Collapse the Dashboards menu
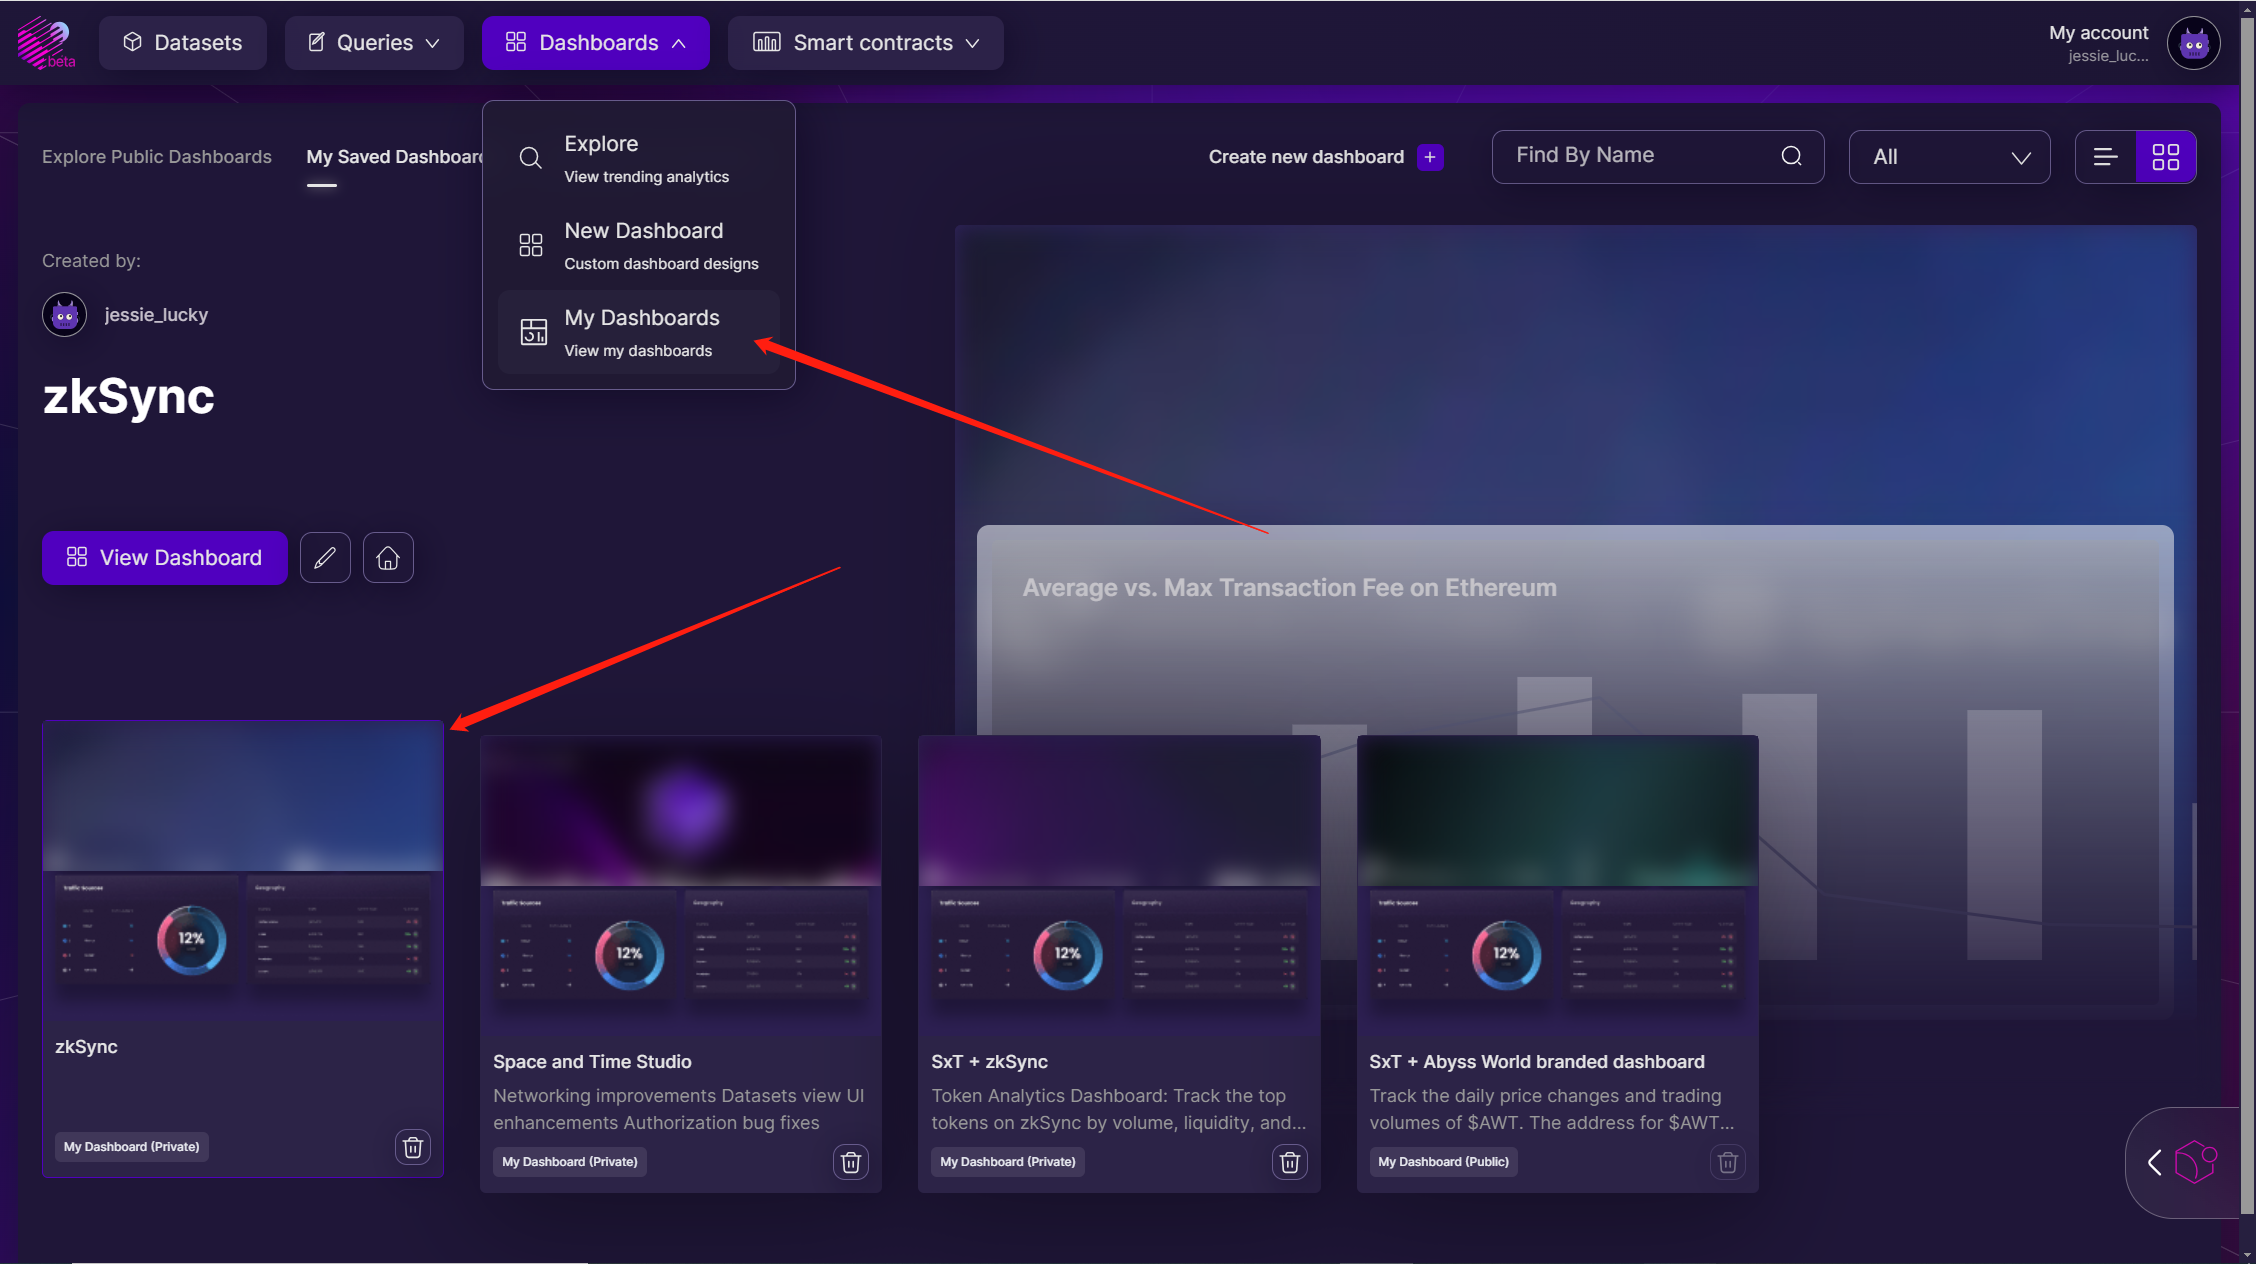Viewport: 2256px width, 1264px height. coord(596,42)
